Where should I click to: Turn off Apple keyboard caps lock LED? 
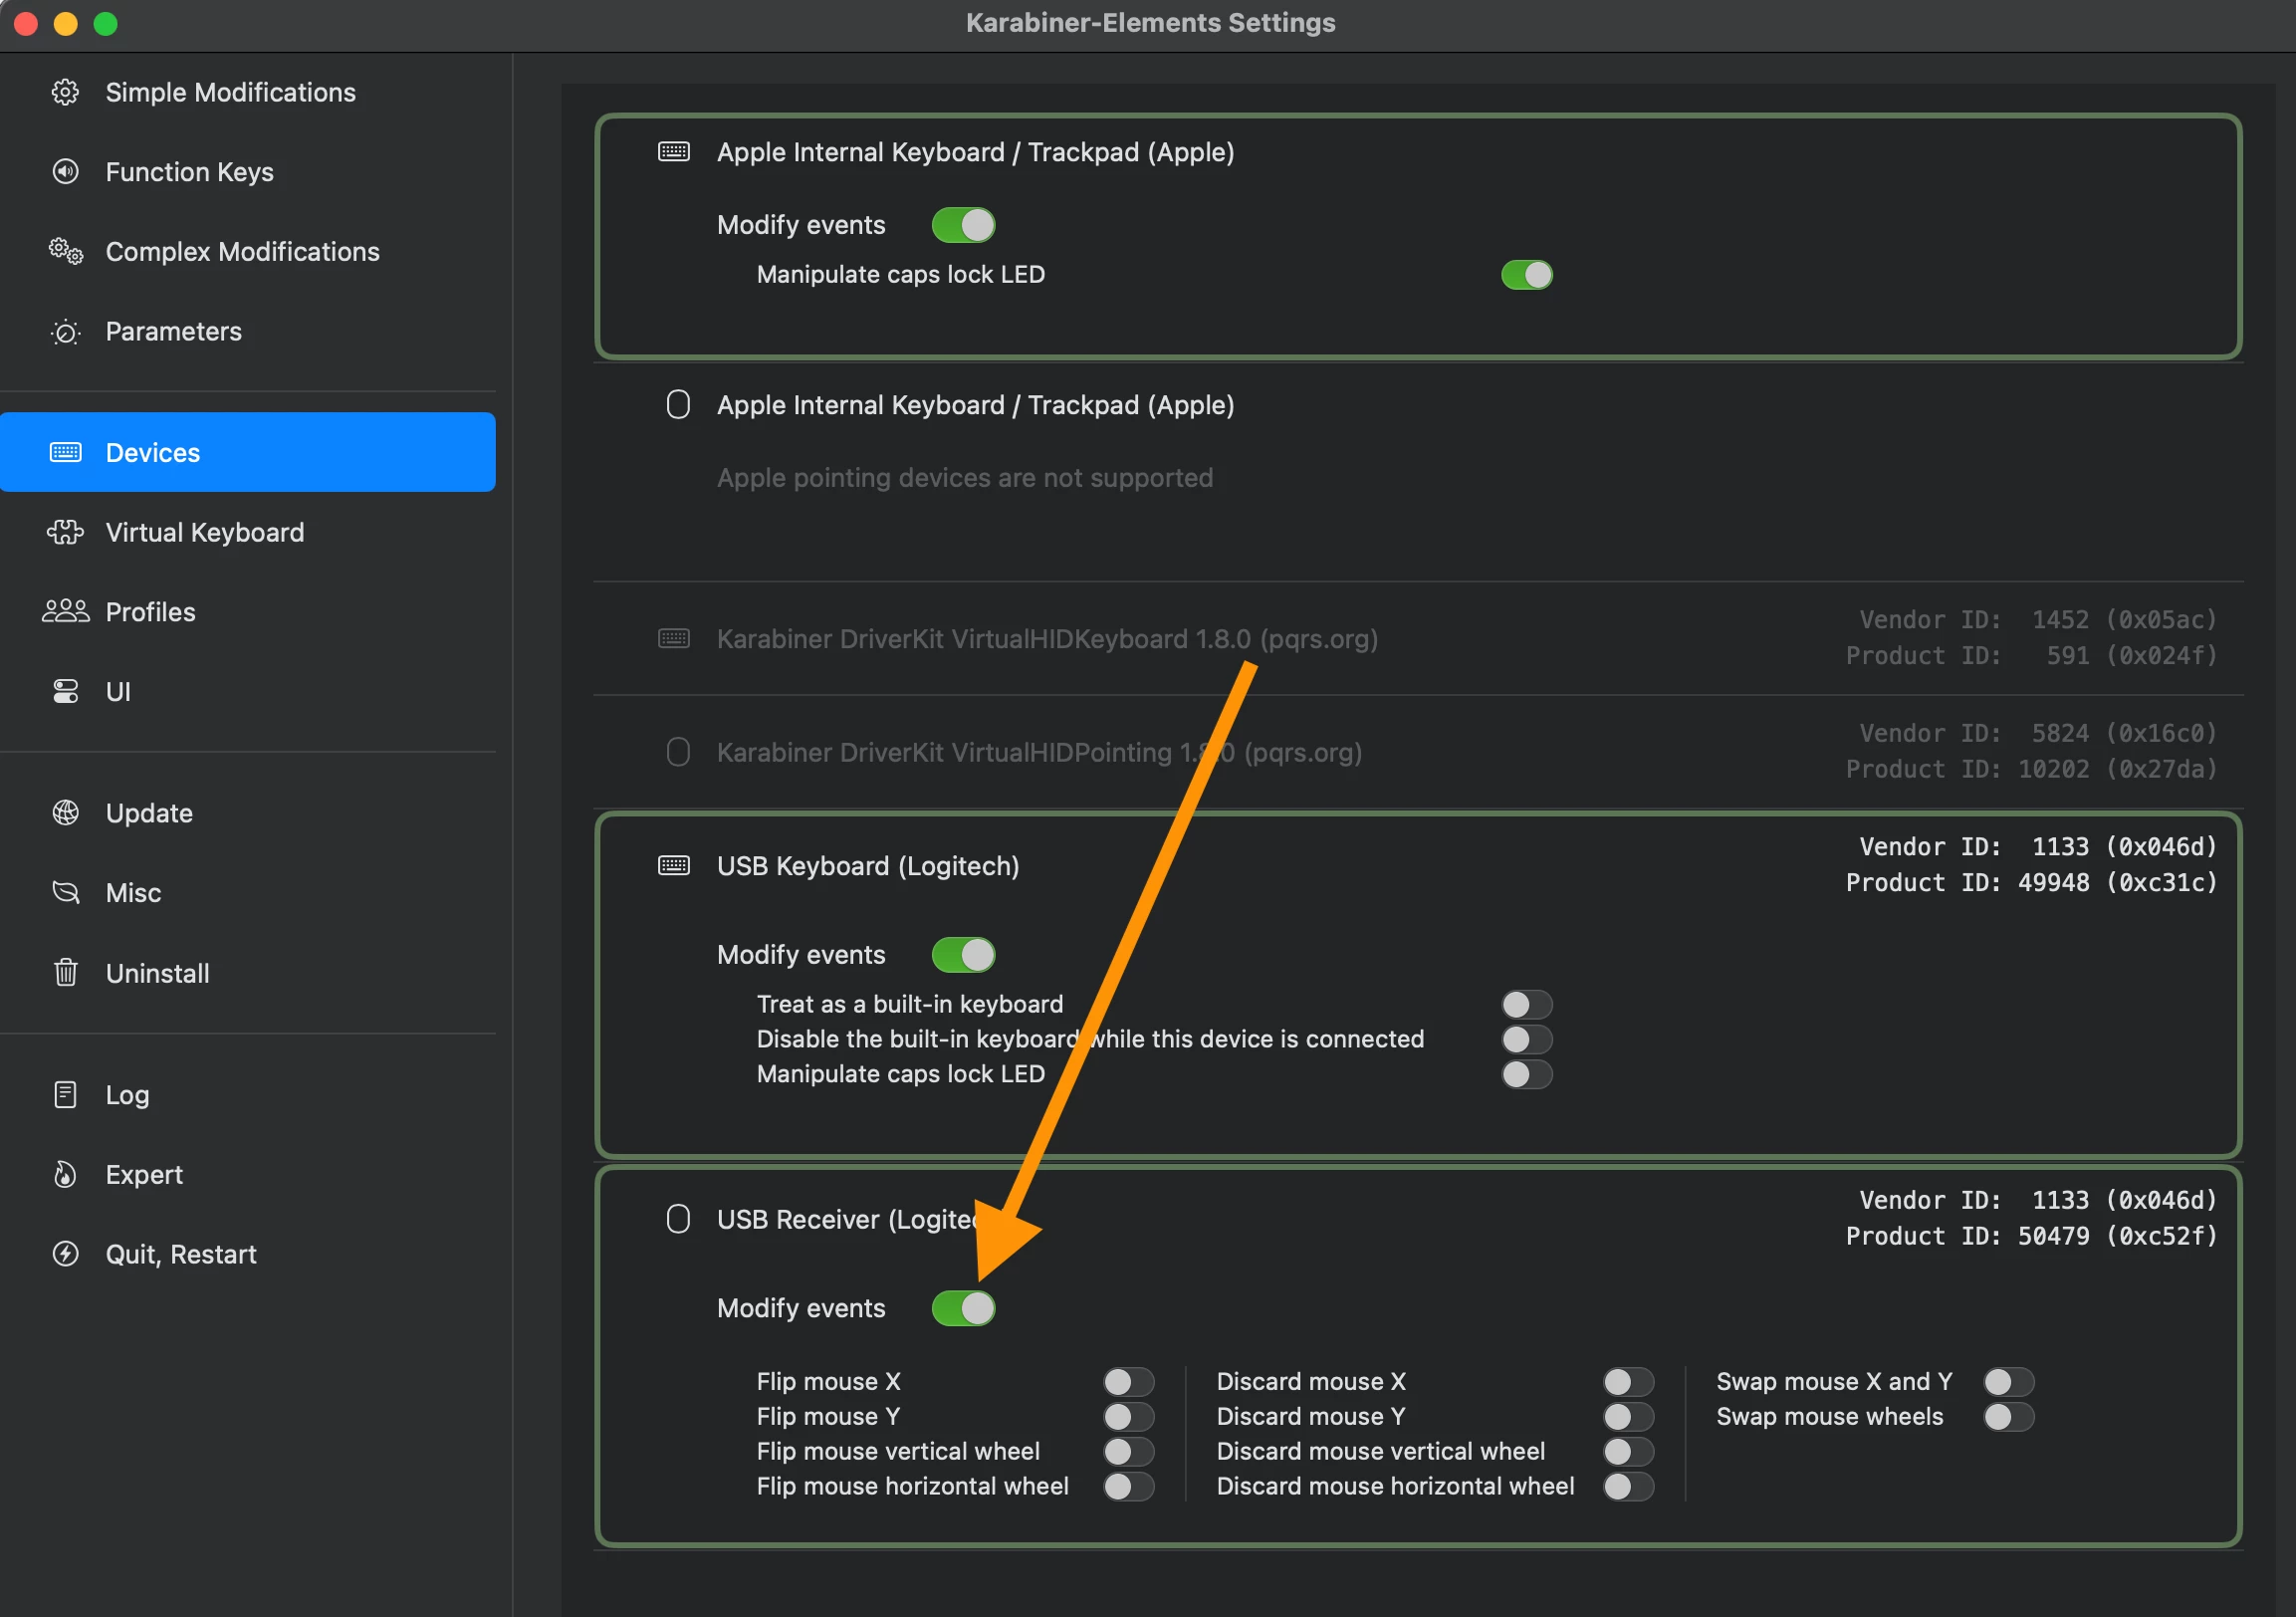coord(1526,274)
